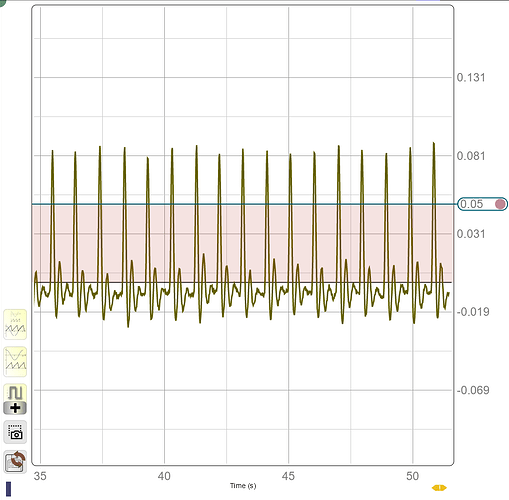The height and width of the screenshot is (500, 509).
Task: Click the square-wave pulse channel icon
Action: [15, 393]
